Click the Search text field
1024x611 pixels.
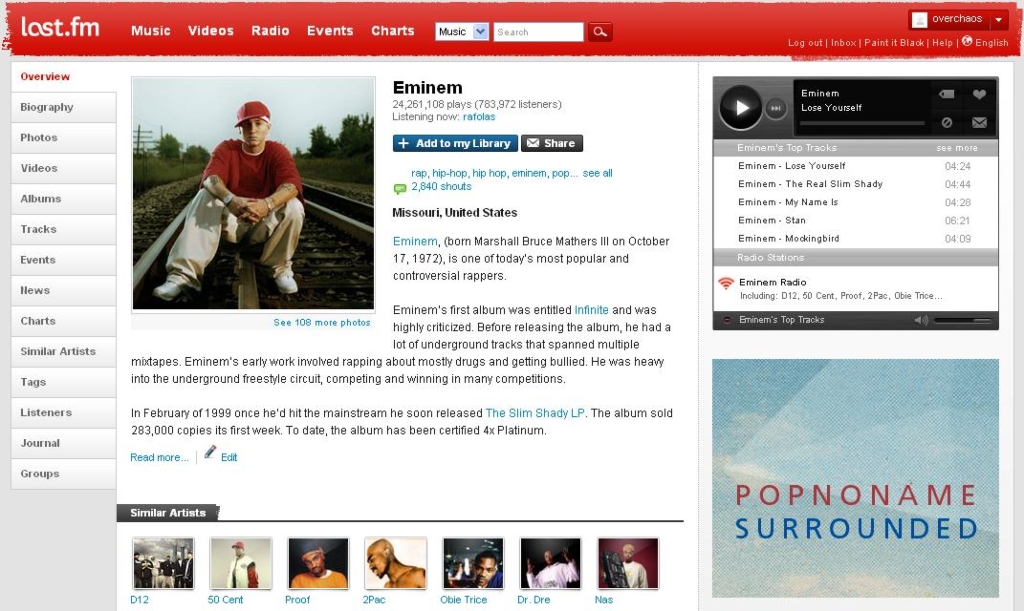coord(538,31)
